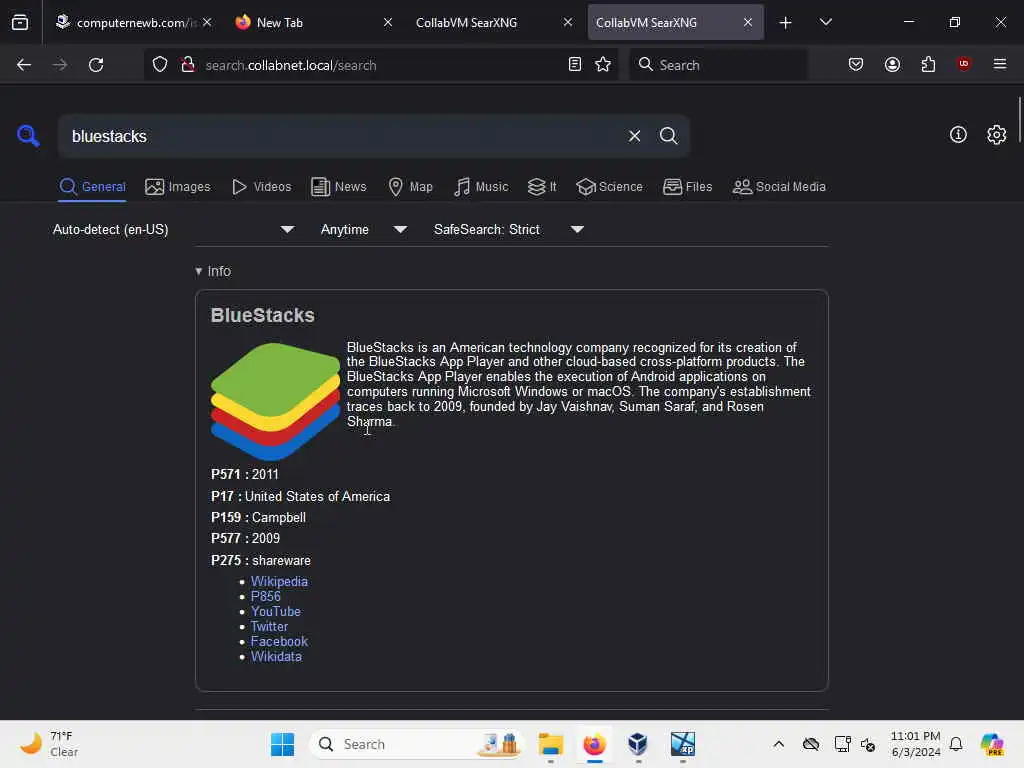
Task: Click Firefox toolbar Search box
Action: tap(718, 65)
